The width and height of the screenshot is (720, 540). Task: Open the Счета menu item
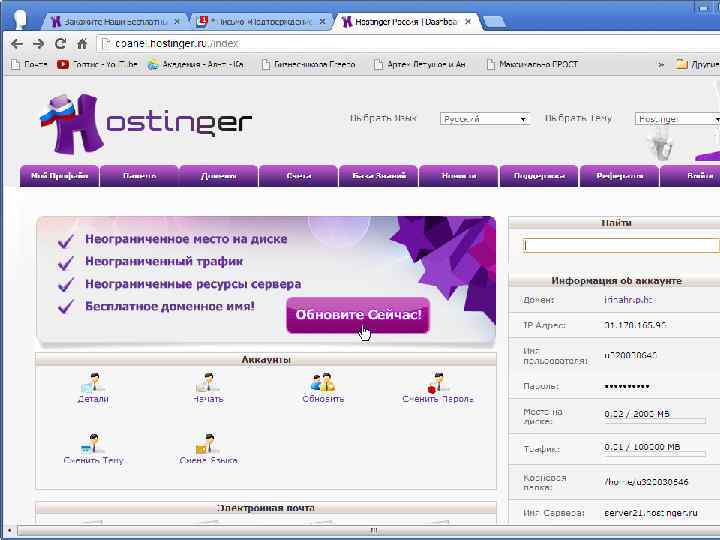pyautogui.click(x=298, y=176)
